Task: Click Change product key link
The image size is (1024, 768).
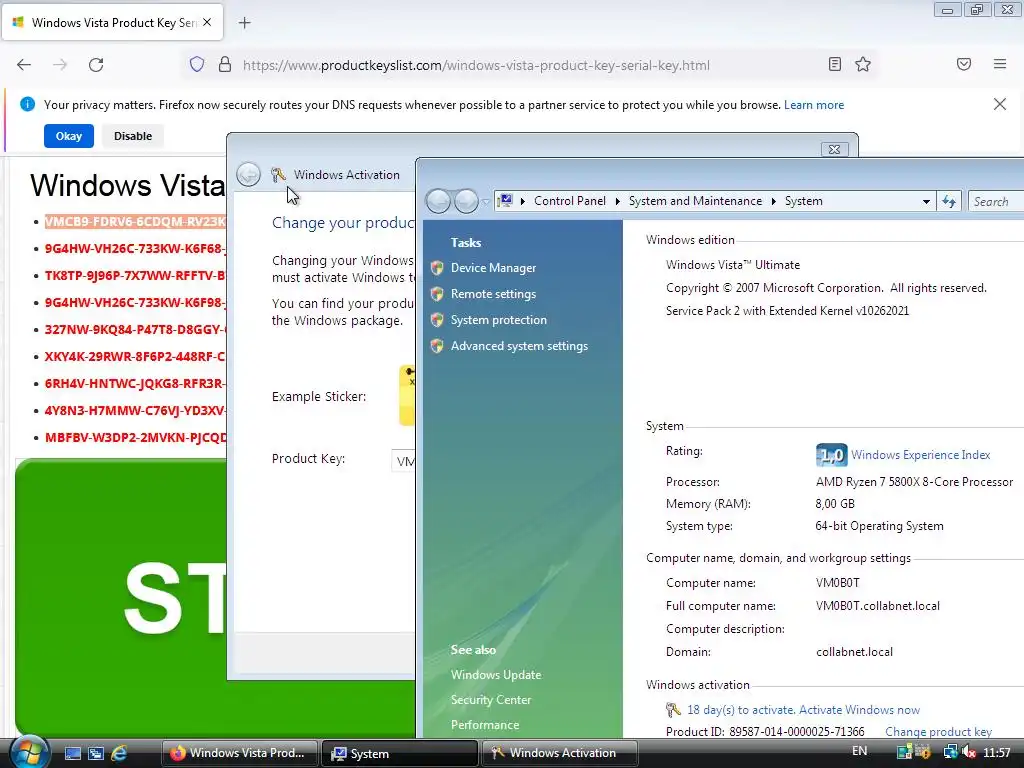Action: click(938, 731)
